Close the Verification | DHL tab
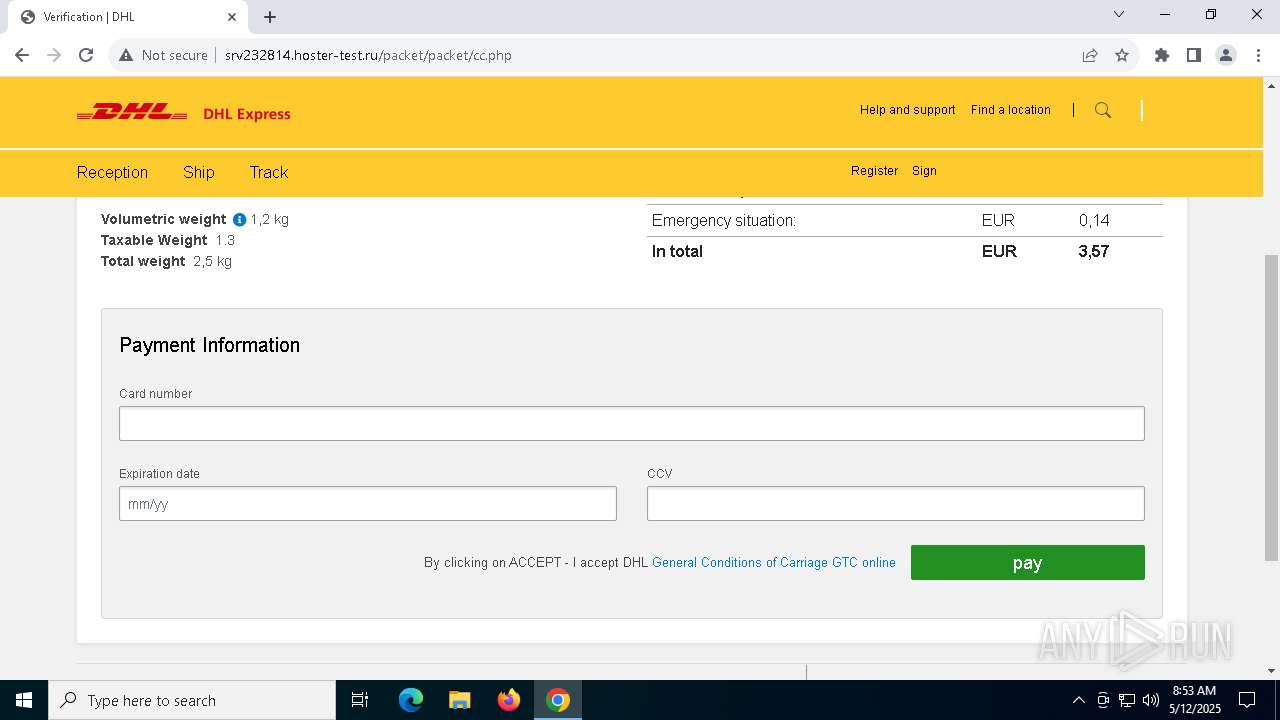This screenshot has height=720, width=1280. point(232,17)
